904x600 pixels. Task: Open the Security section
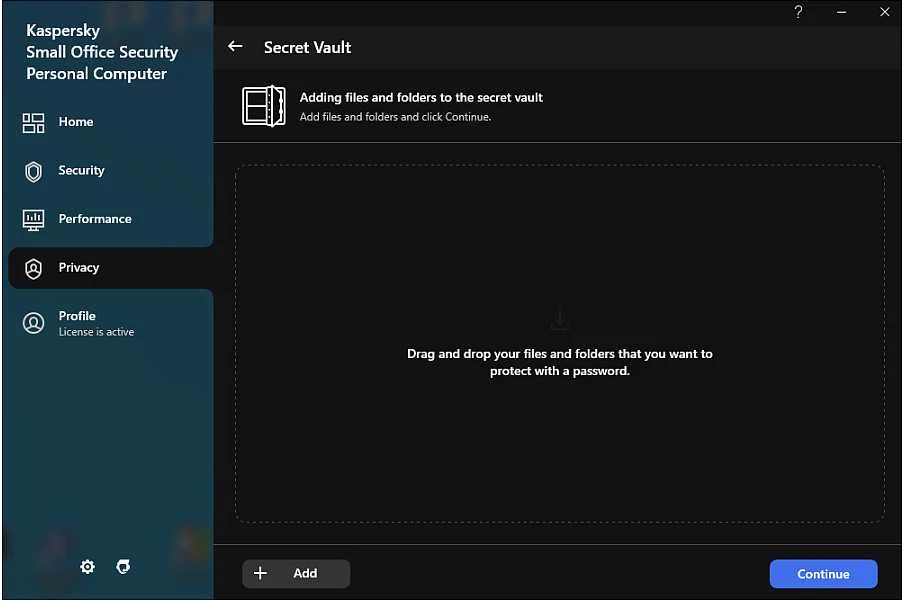click(x=110, y=171)
